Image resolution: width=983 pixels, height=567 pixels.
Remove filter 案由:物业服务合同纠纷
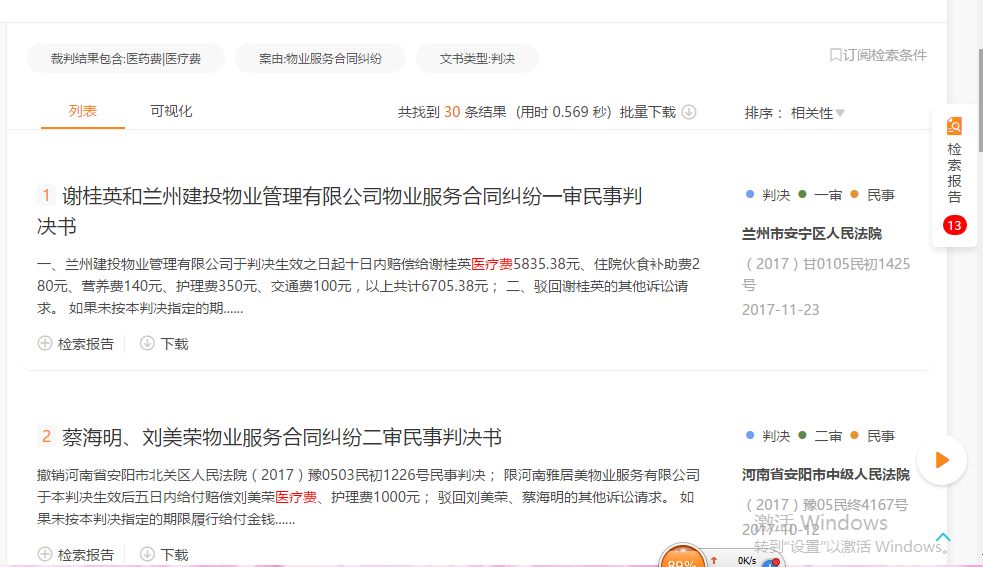pyautogui.click(x=320, y=58)
